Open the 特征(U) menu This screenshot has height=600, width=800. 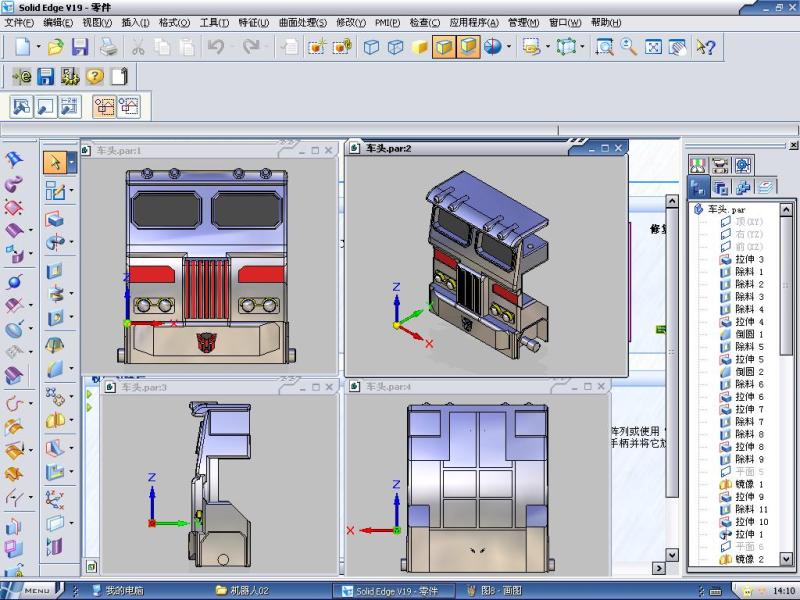(254, 22)
